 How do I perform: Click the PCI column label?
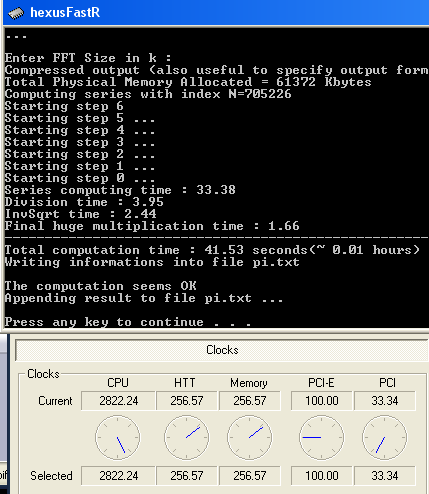387,383
